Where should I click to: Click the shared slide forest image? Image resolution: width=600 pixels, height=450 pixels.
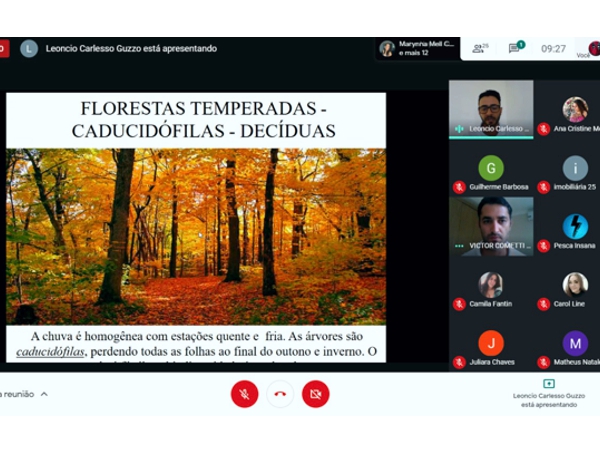click(x=196, y=236)
